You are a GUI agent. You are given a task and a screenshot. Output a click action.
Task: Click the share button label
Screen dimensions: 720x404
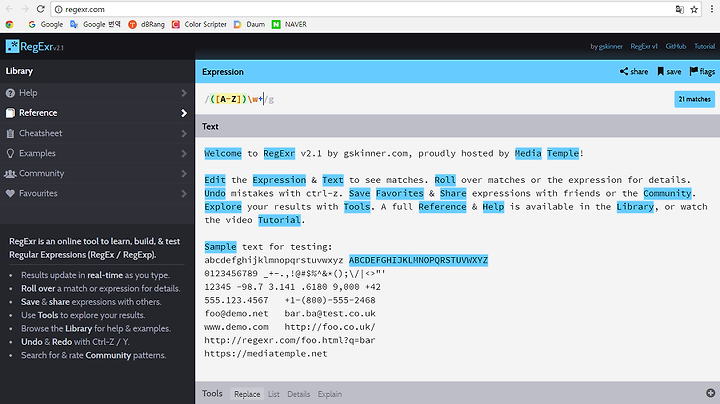pos(639,71)
